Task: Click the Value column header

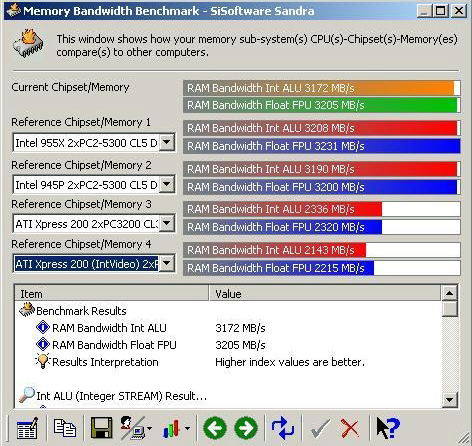Action: [325, 294]
